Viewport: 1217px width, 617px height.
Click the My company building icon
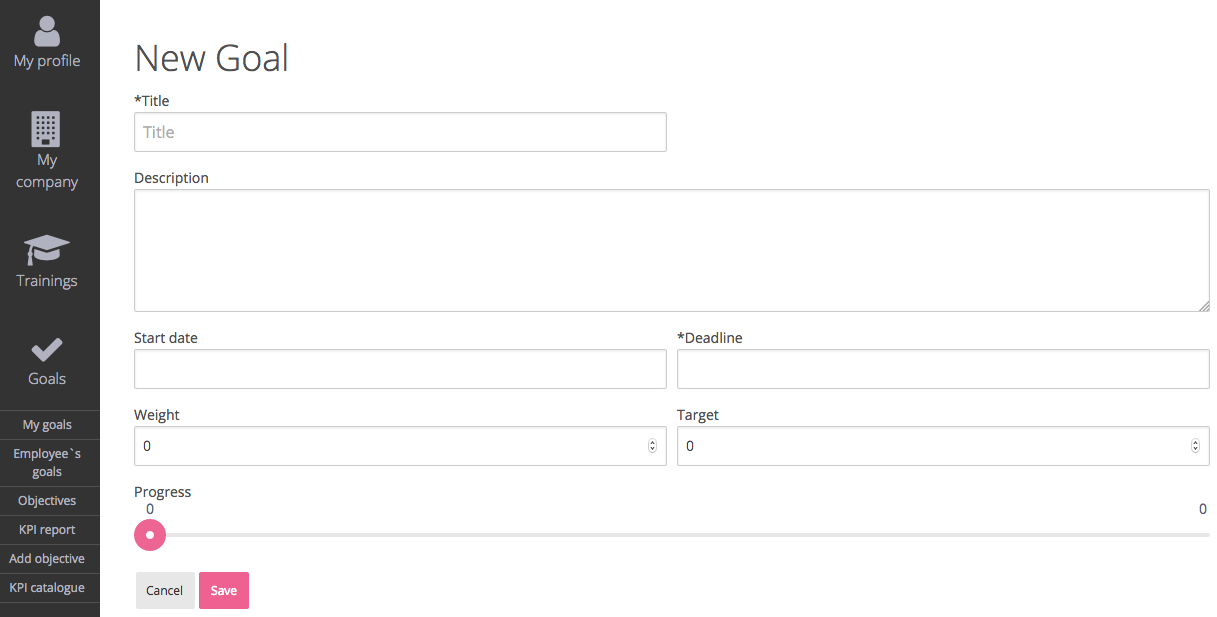point(46,129)
